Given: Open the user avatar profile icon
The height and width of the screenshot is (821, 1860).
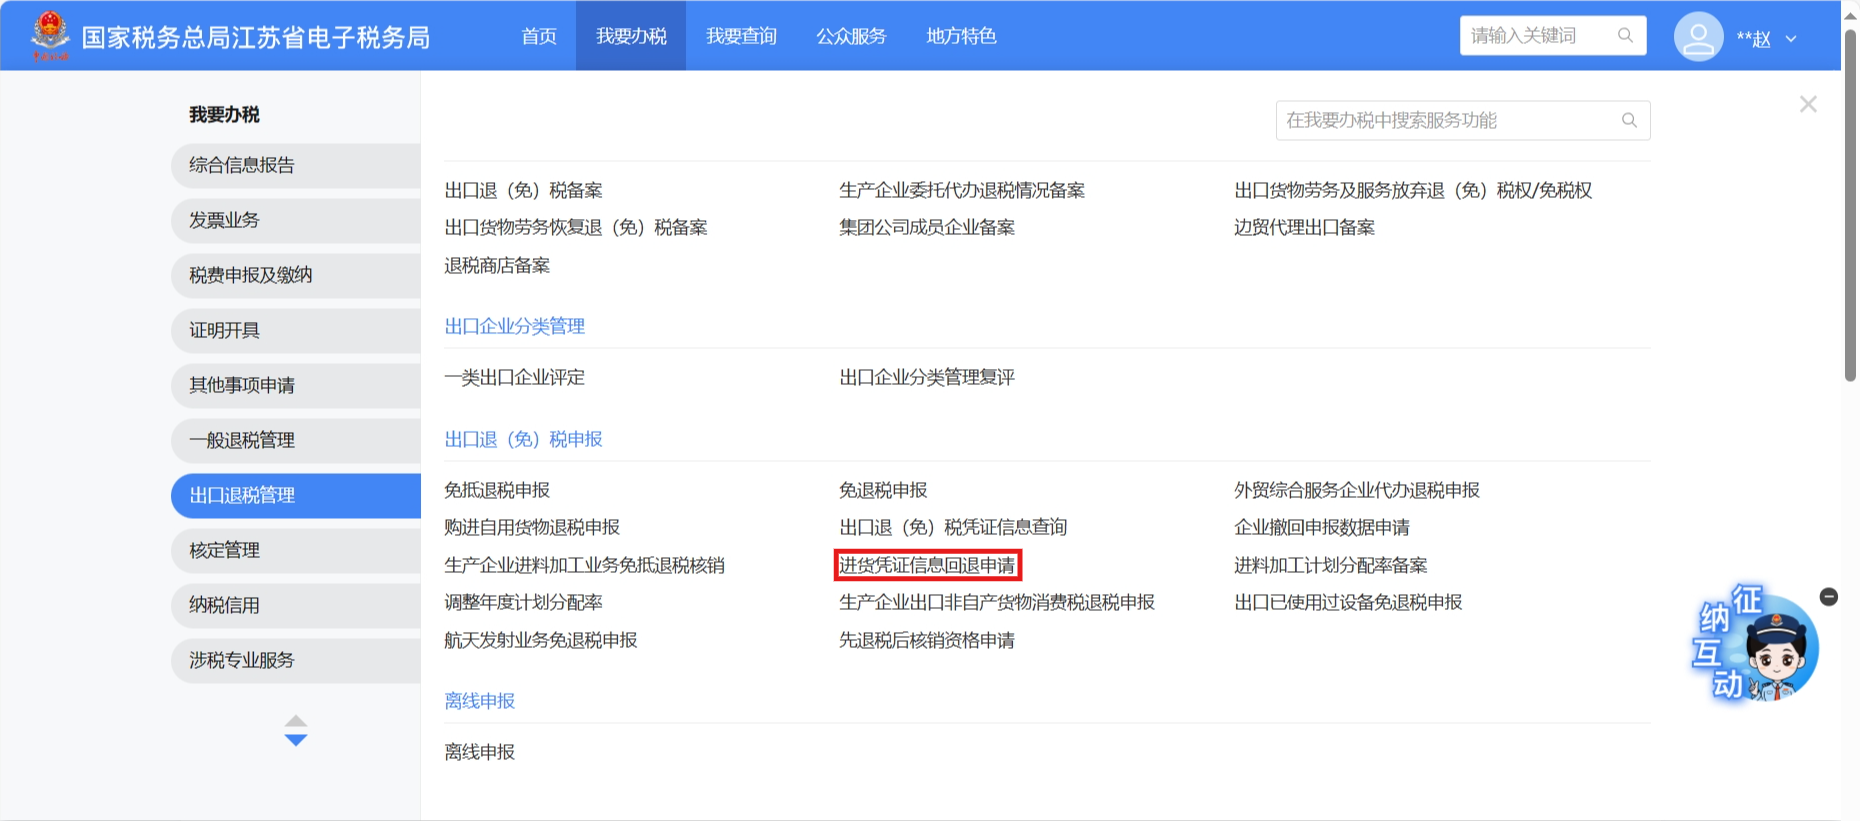Looking at the screenshot, I should (1698, 37).
